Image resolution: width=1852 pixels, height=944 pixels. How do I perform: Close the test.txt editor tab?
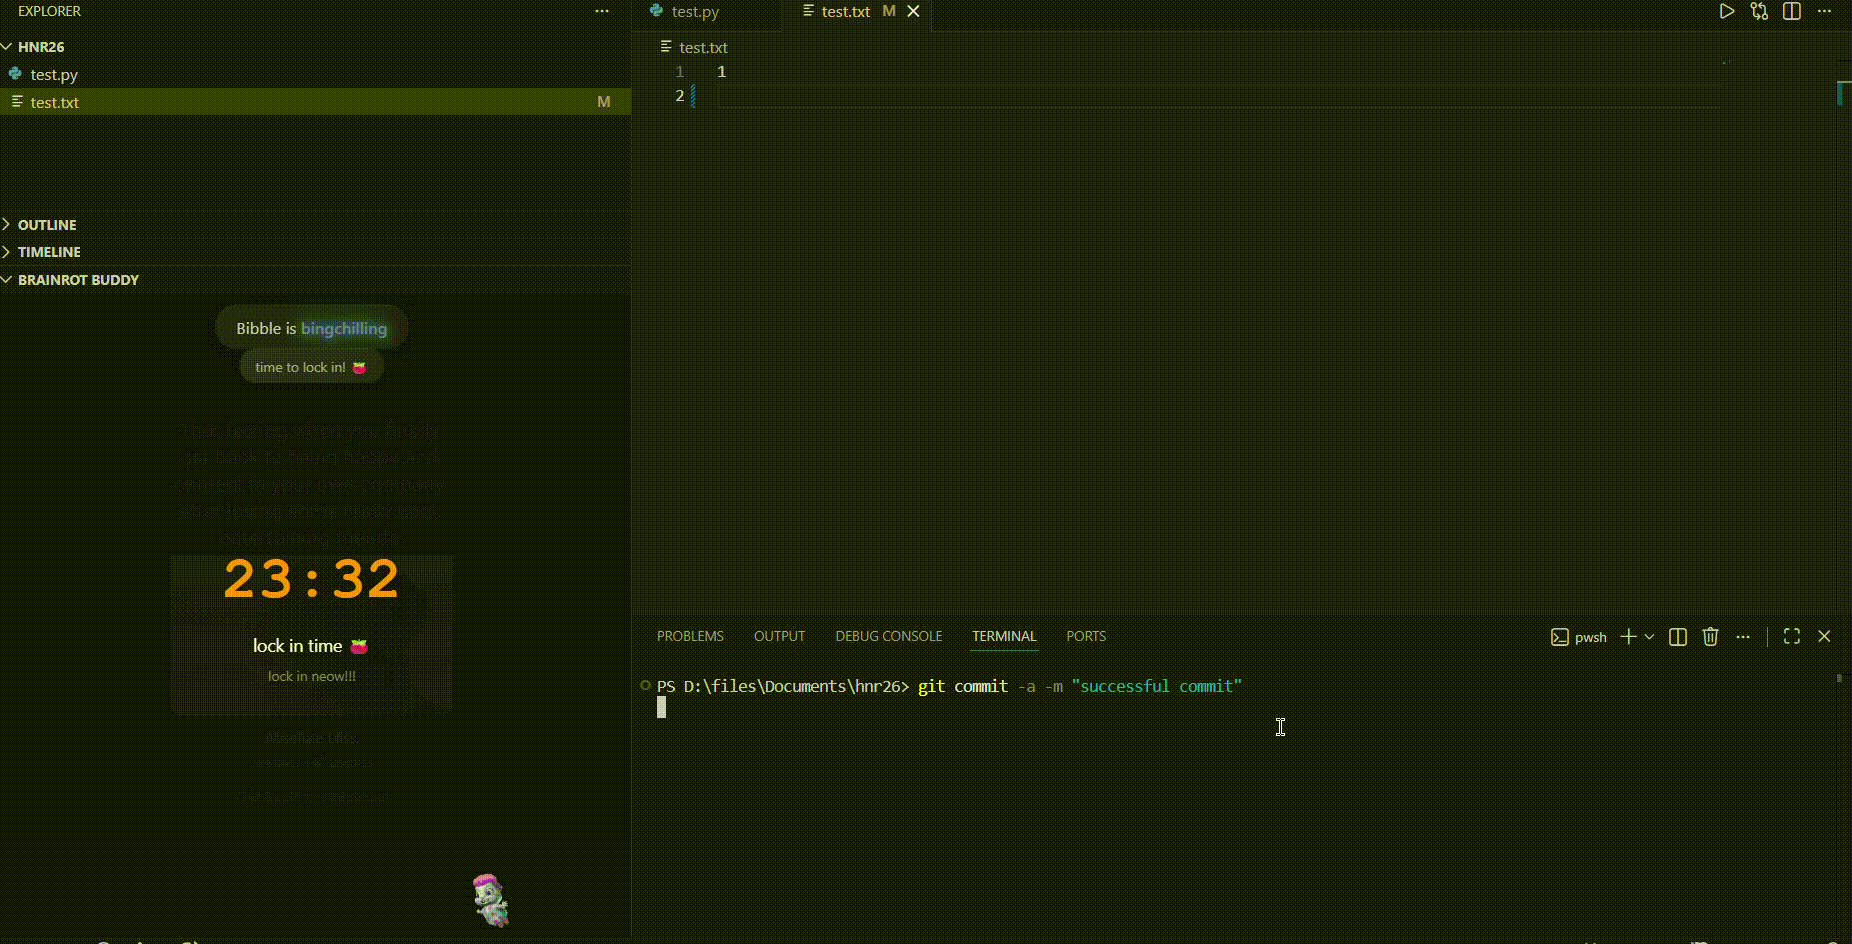(x=913, y=11)
